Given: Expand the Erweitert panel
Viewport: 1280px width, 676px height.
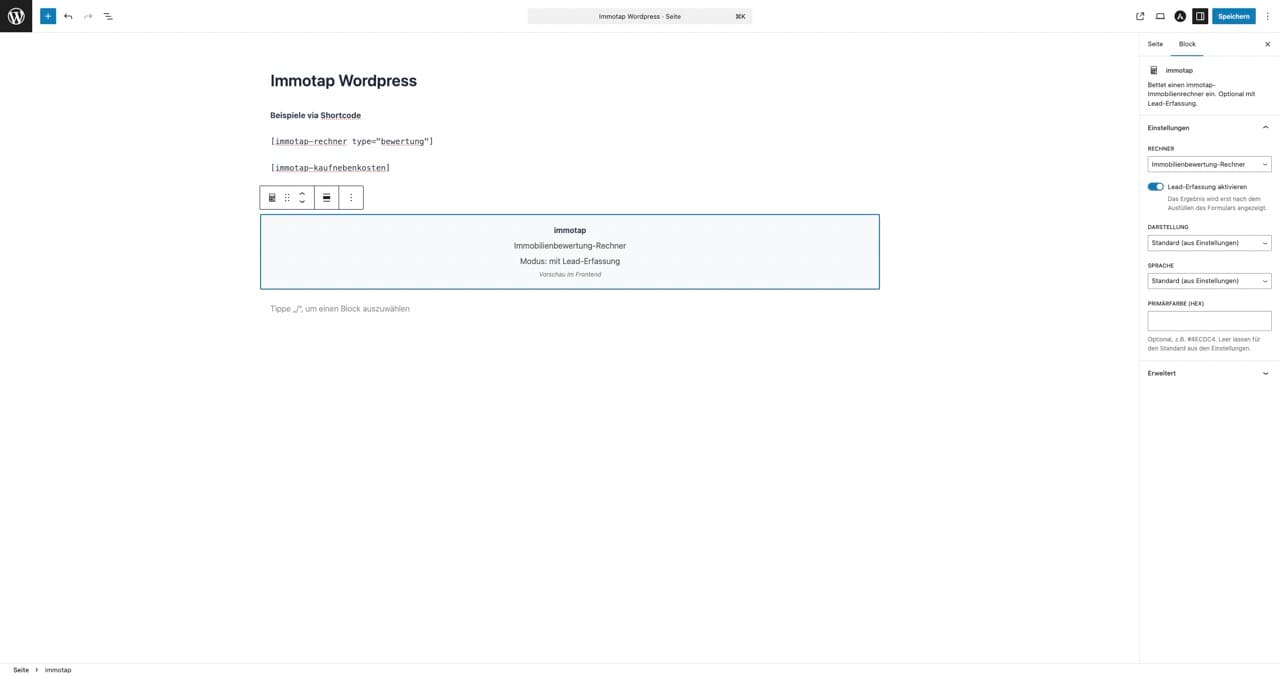Looking at the screenshot, I should coord(1209,373).
